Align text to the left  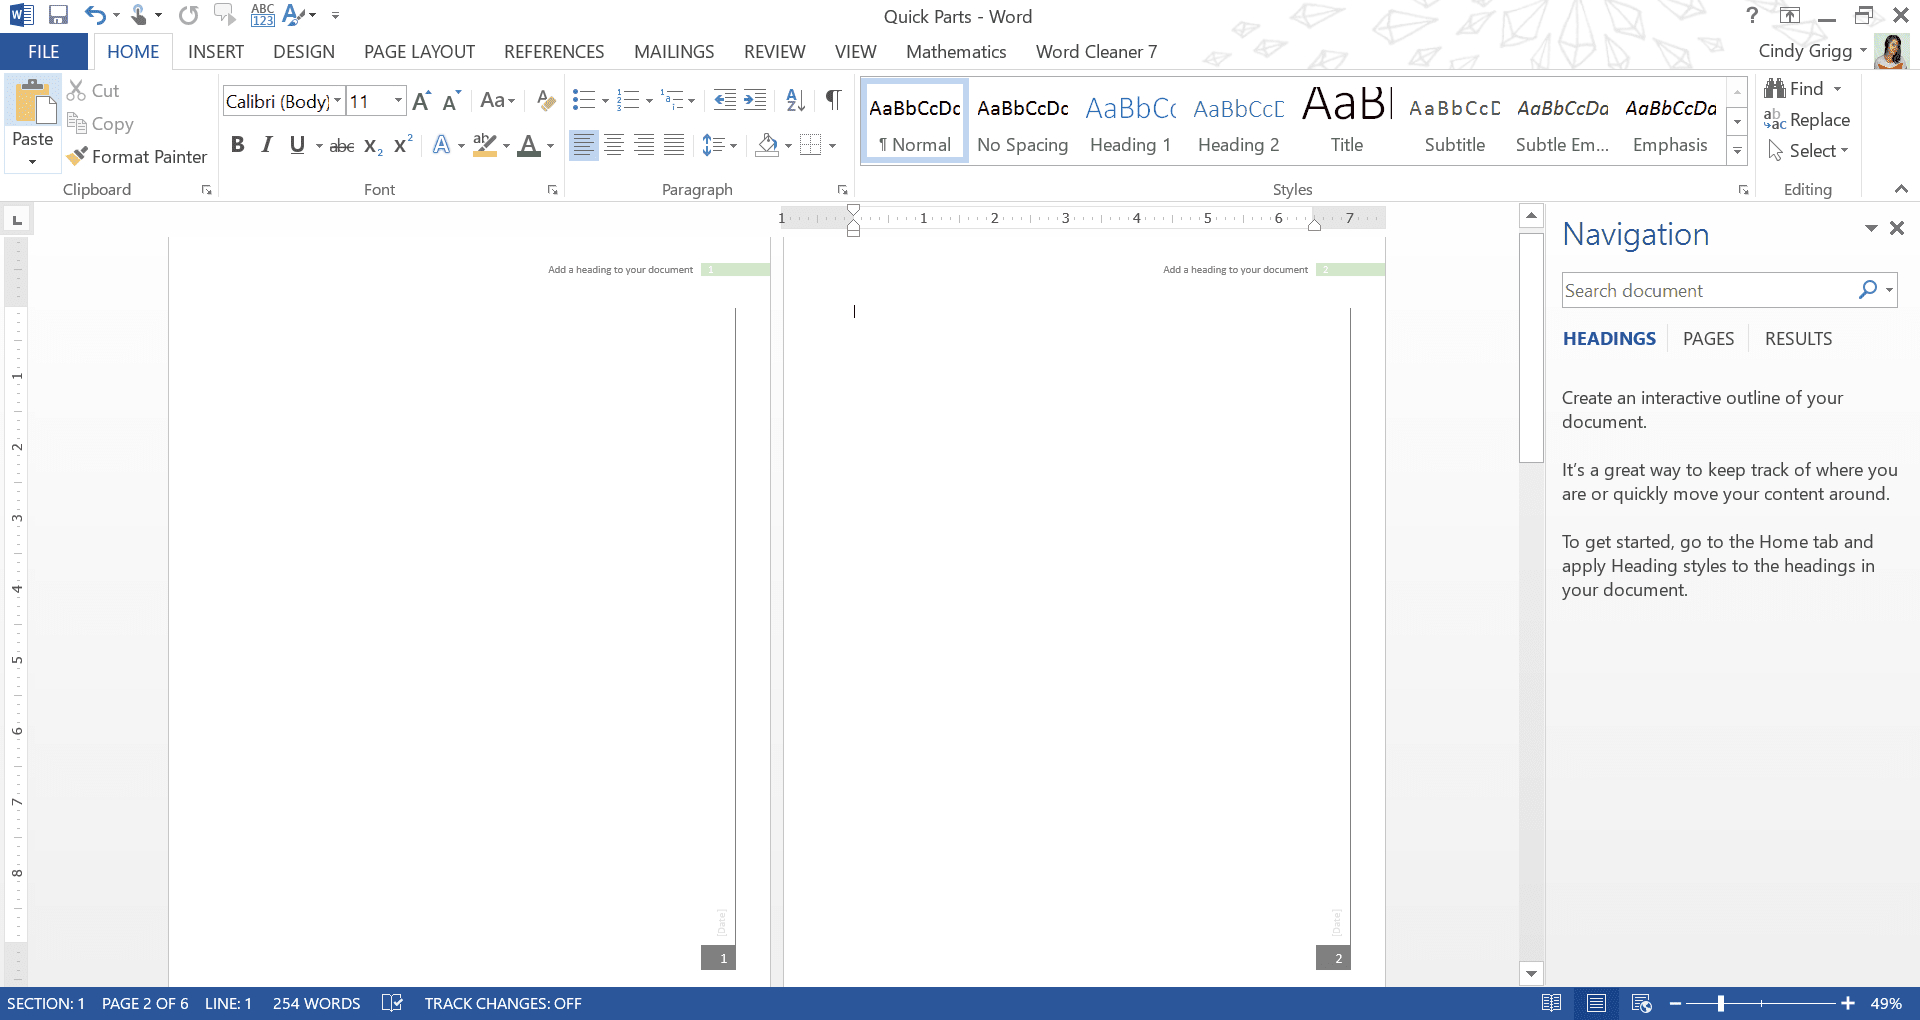(583, 145)
